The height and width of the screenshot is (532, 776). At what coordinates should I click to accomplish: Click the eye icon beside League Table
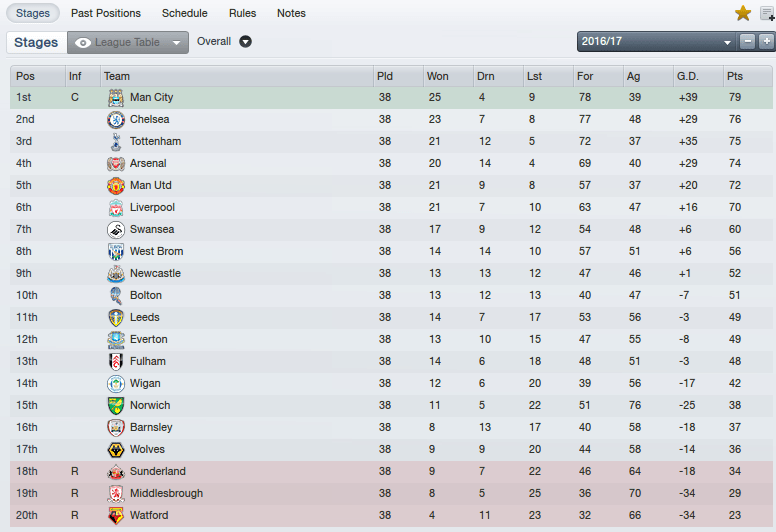click(82, 43)
